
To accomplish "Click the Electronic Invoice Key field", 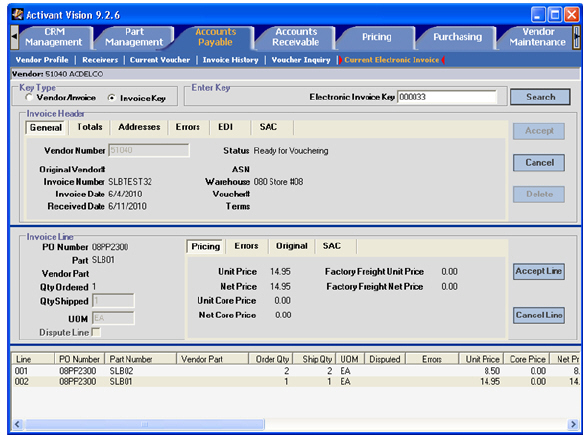I will coord(447,97).
